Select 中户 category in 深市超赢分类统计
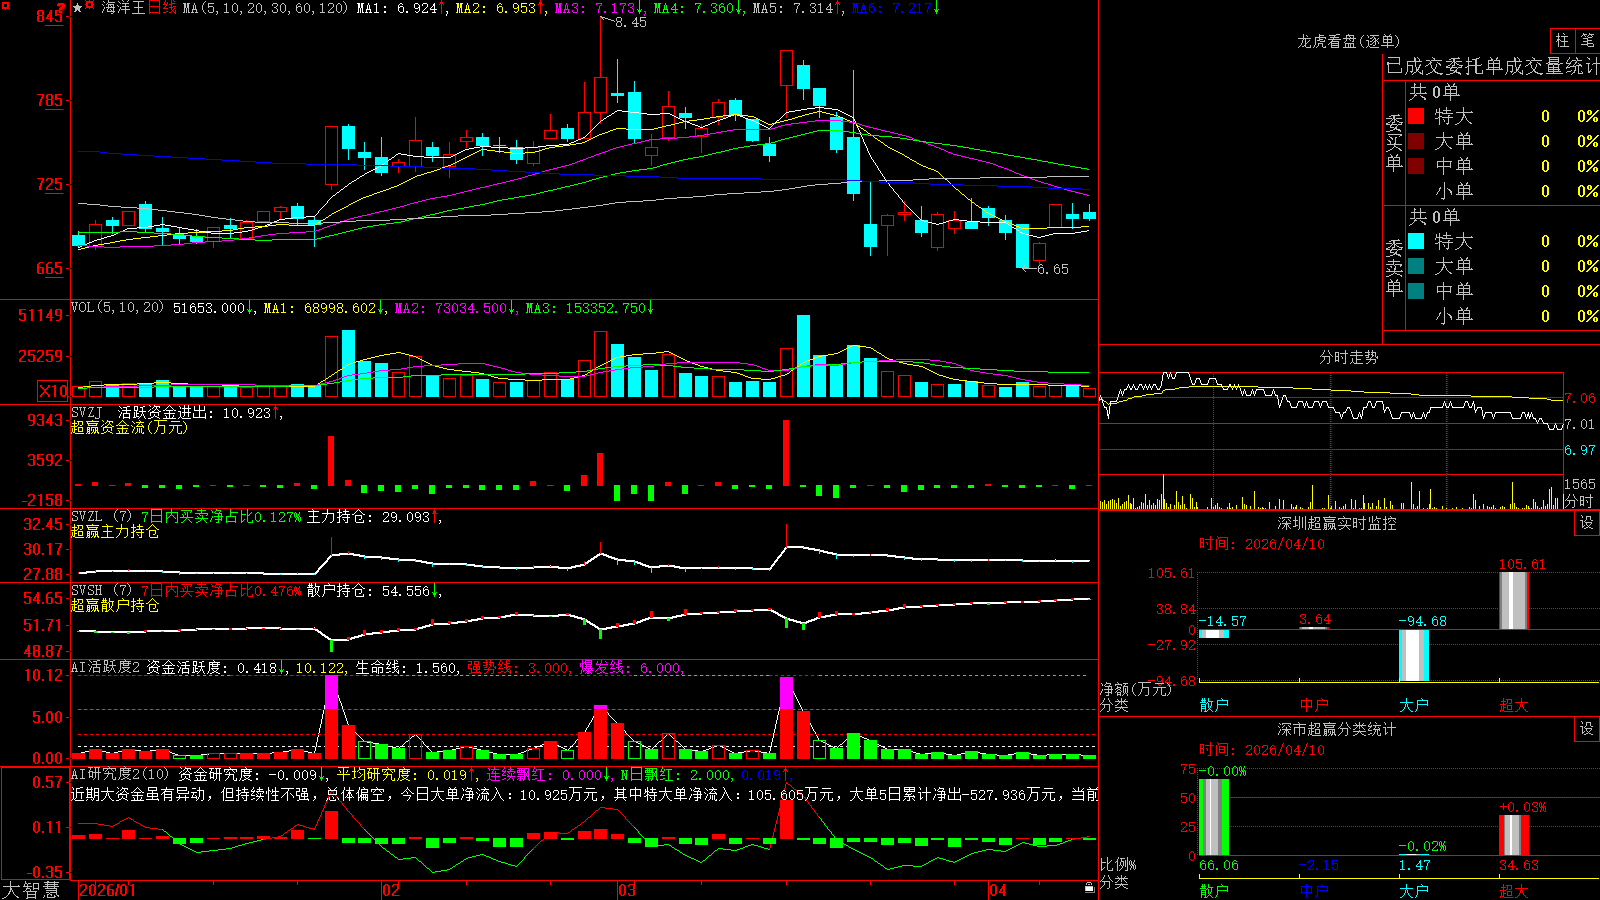 [1314, 890]
